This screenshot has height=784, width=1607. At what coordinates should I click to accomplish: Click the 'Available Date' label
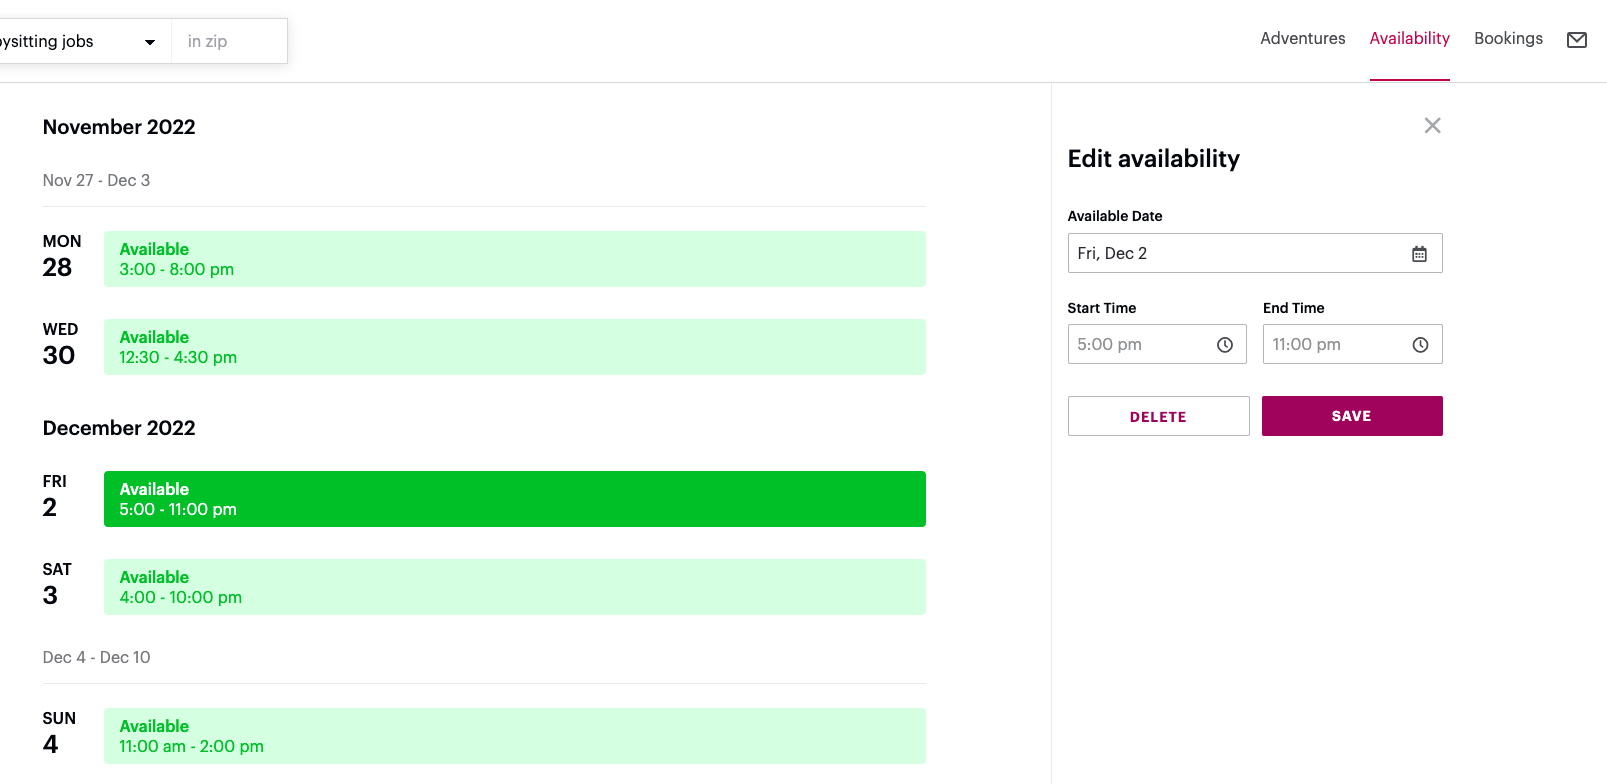(x=1115, y=216)
